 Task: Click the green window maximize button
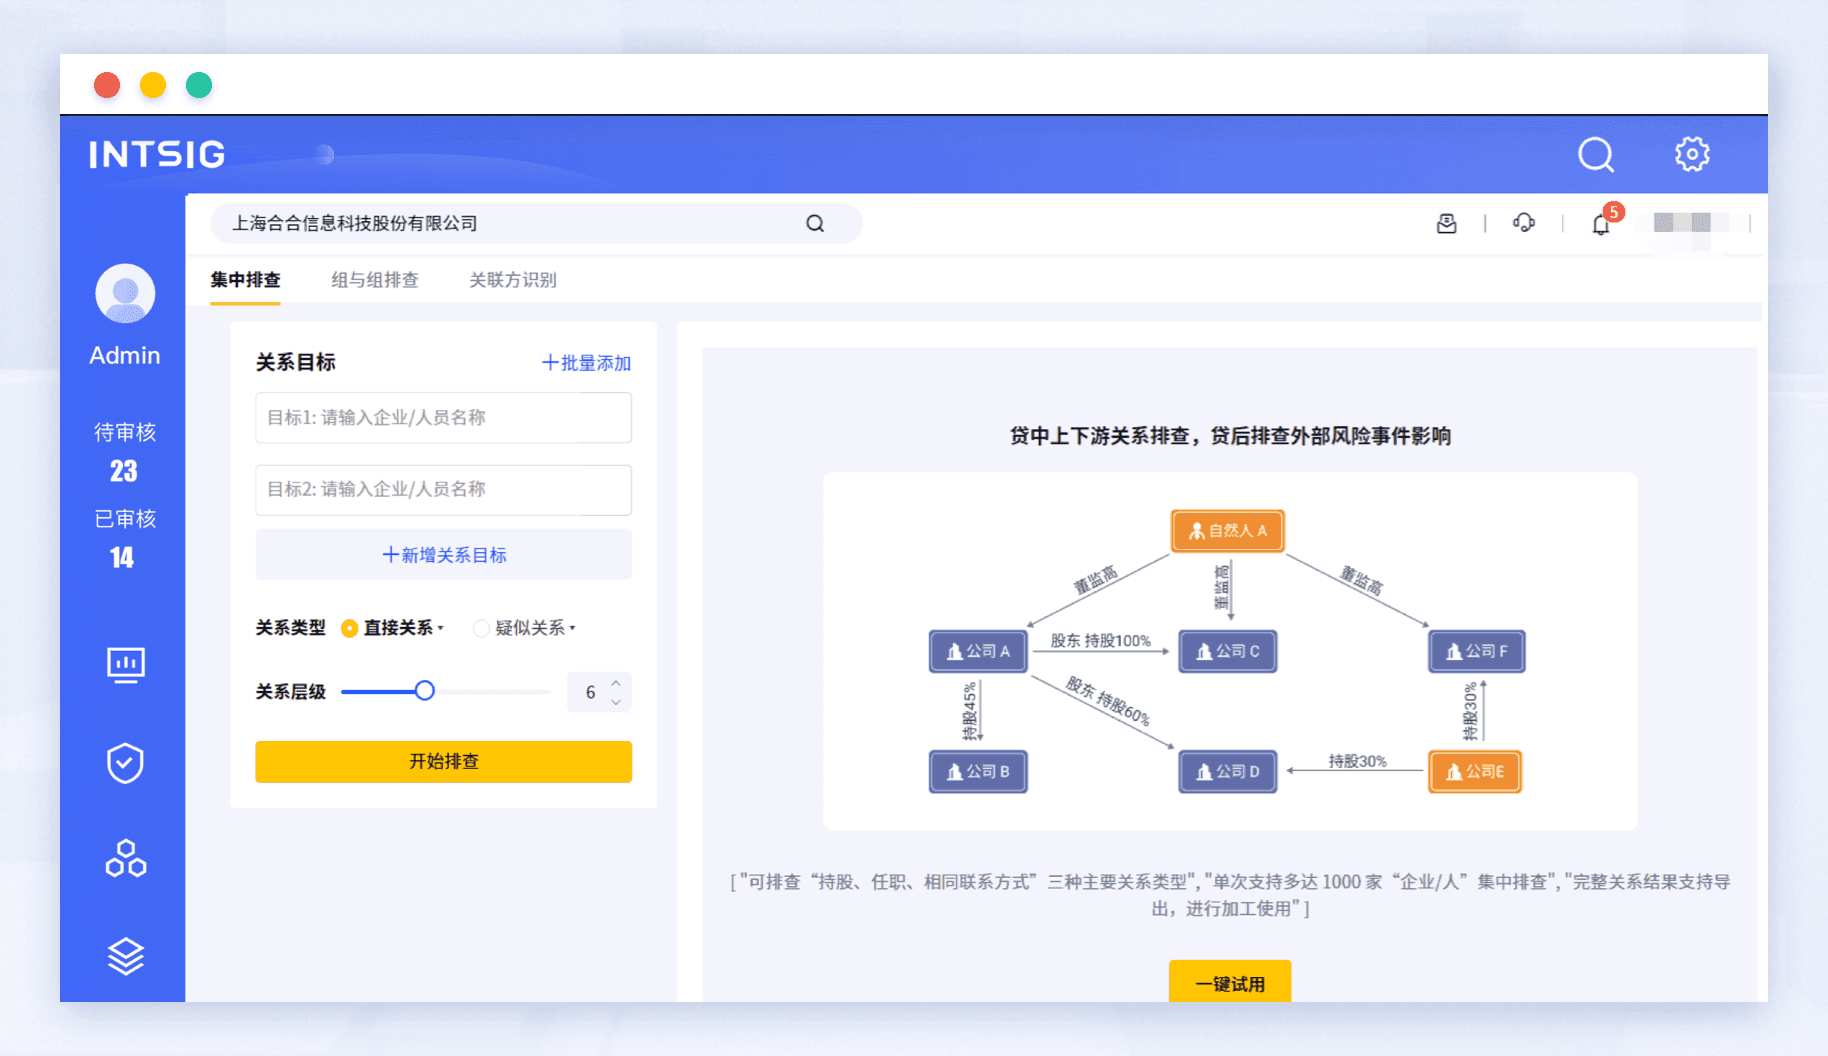199,85
